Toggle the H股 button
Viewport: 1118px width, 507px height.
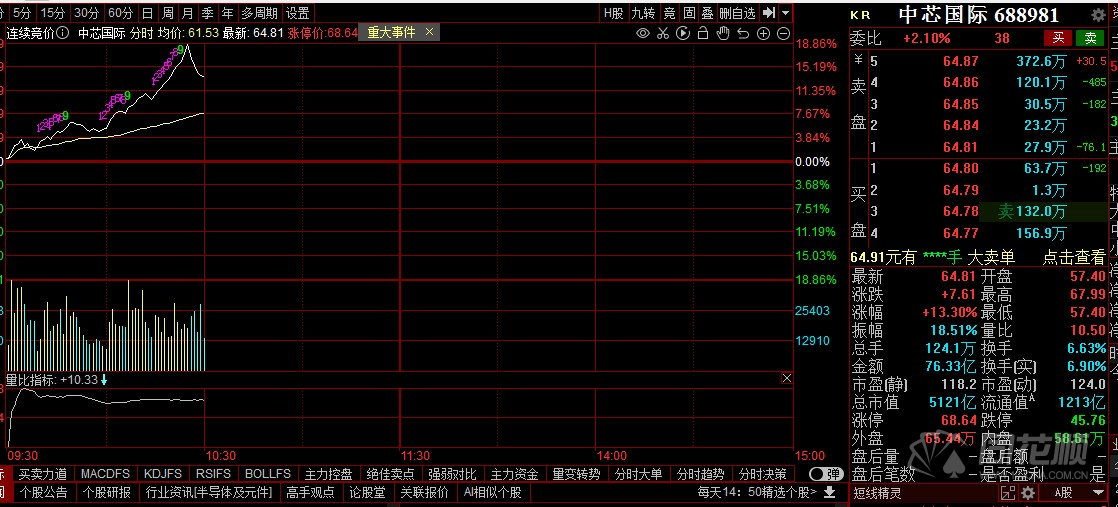[x=613, y=13]
